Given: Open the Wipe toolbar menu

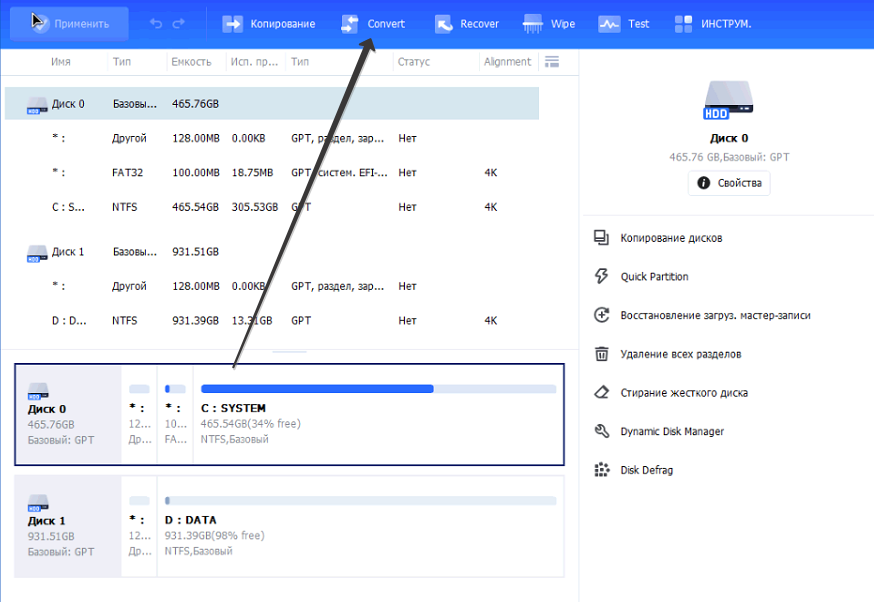Looking at the screenshot, I should pyautogui.click(x=550, y=23).
